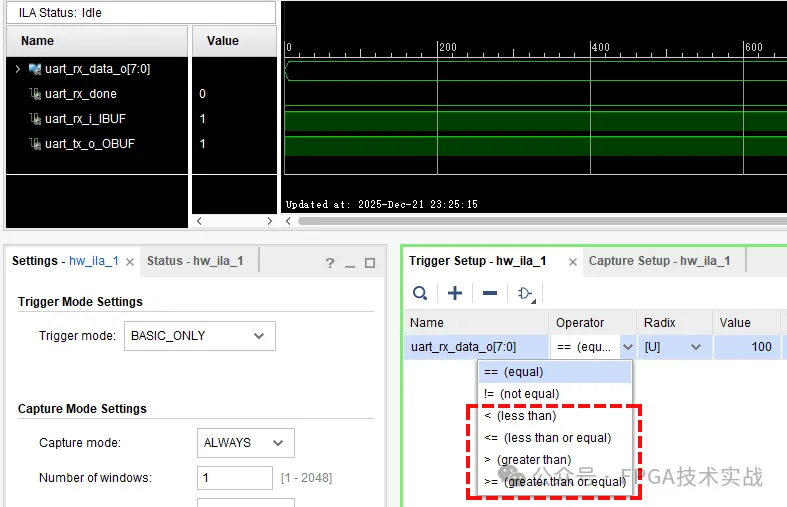Open the Trigger mode dropdown

200,336
